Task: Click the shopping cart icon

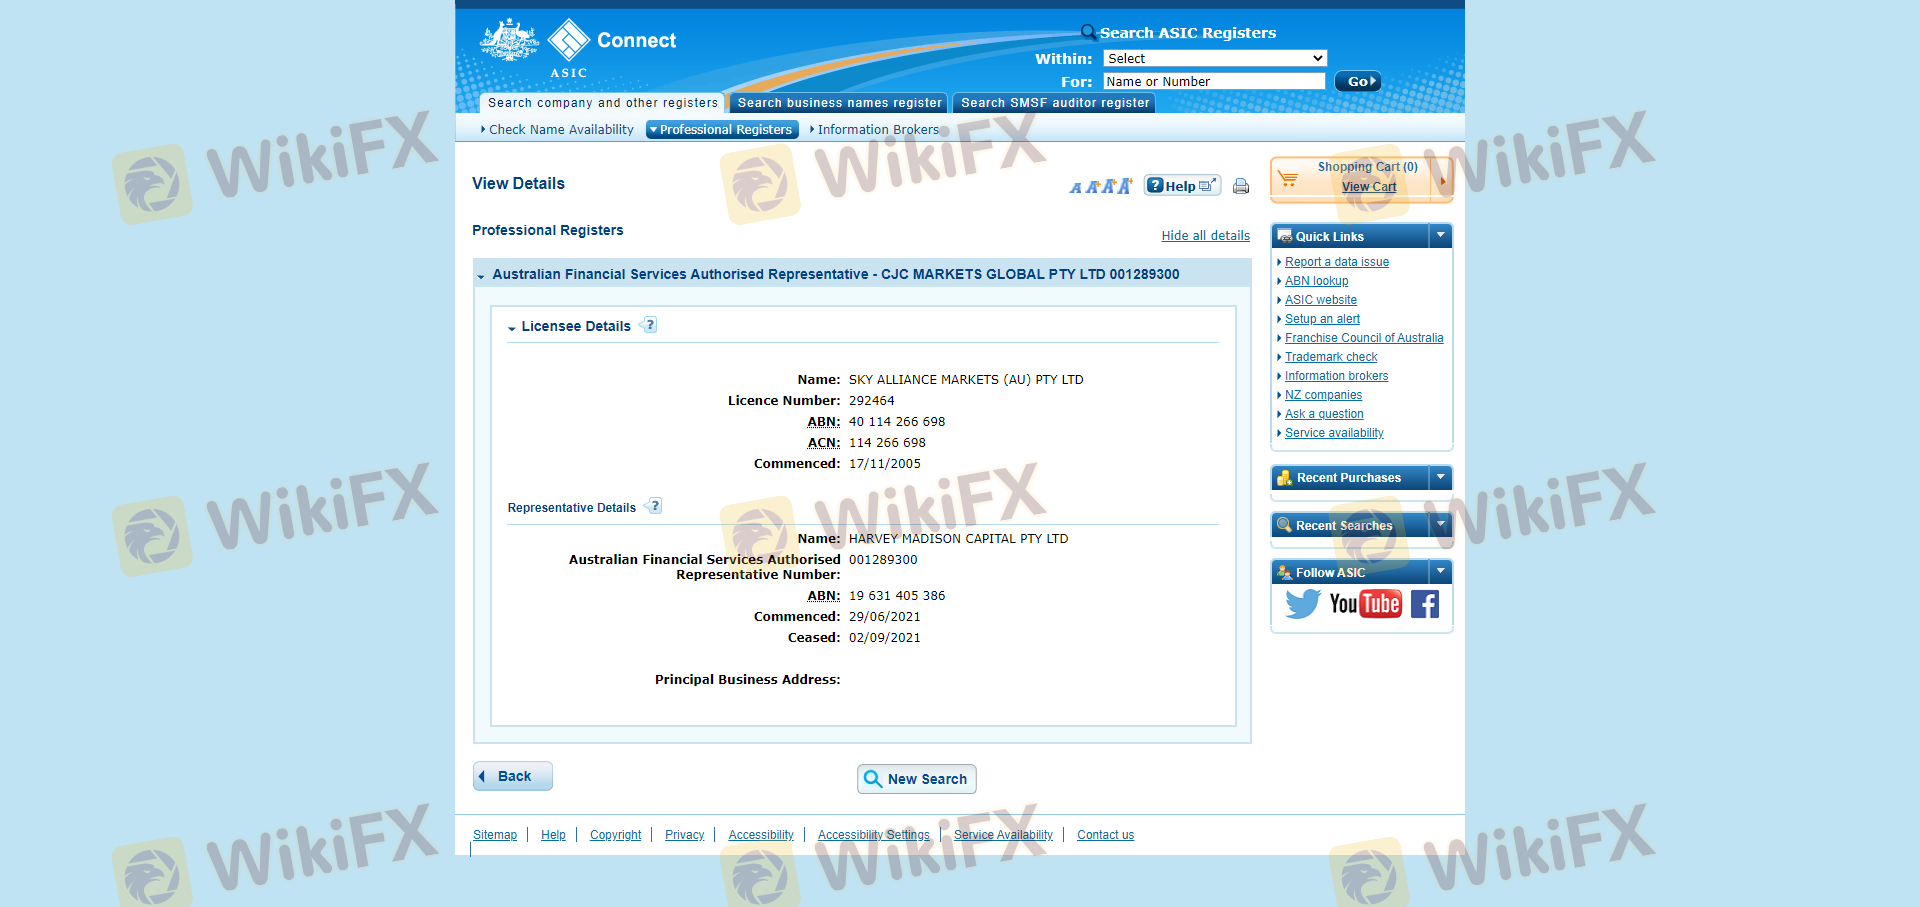Action: coord(1289,179)
